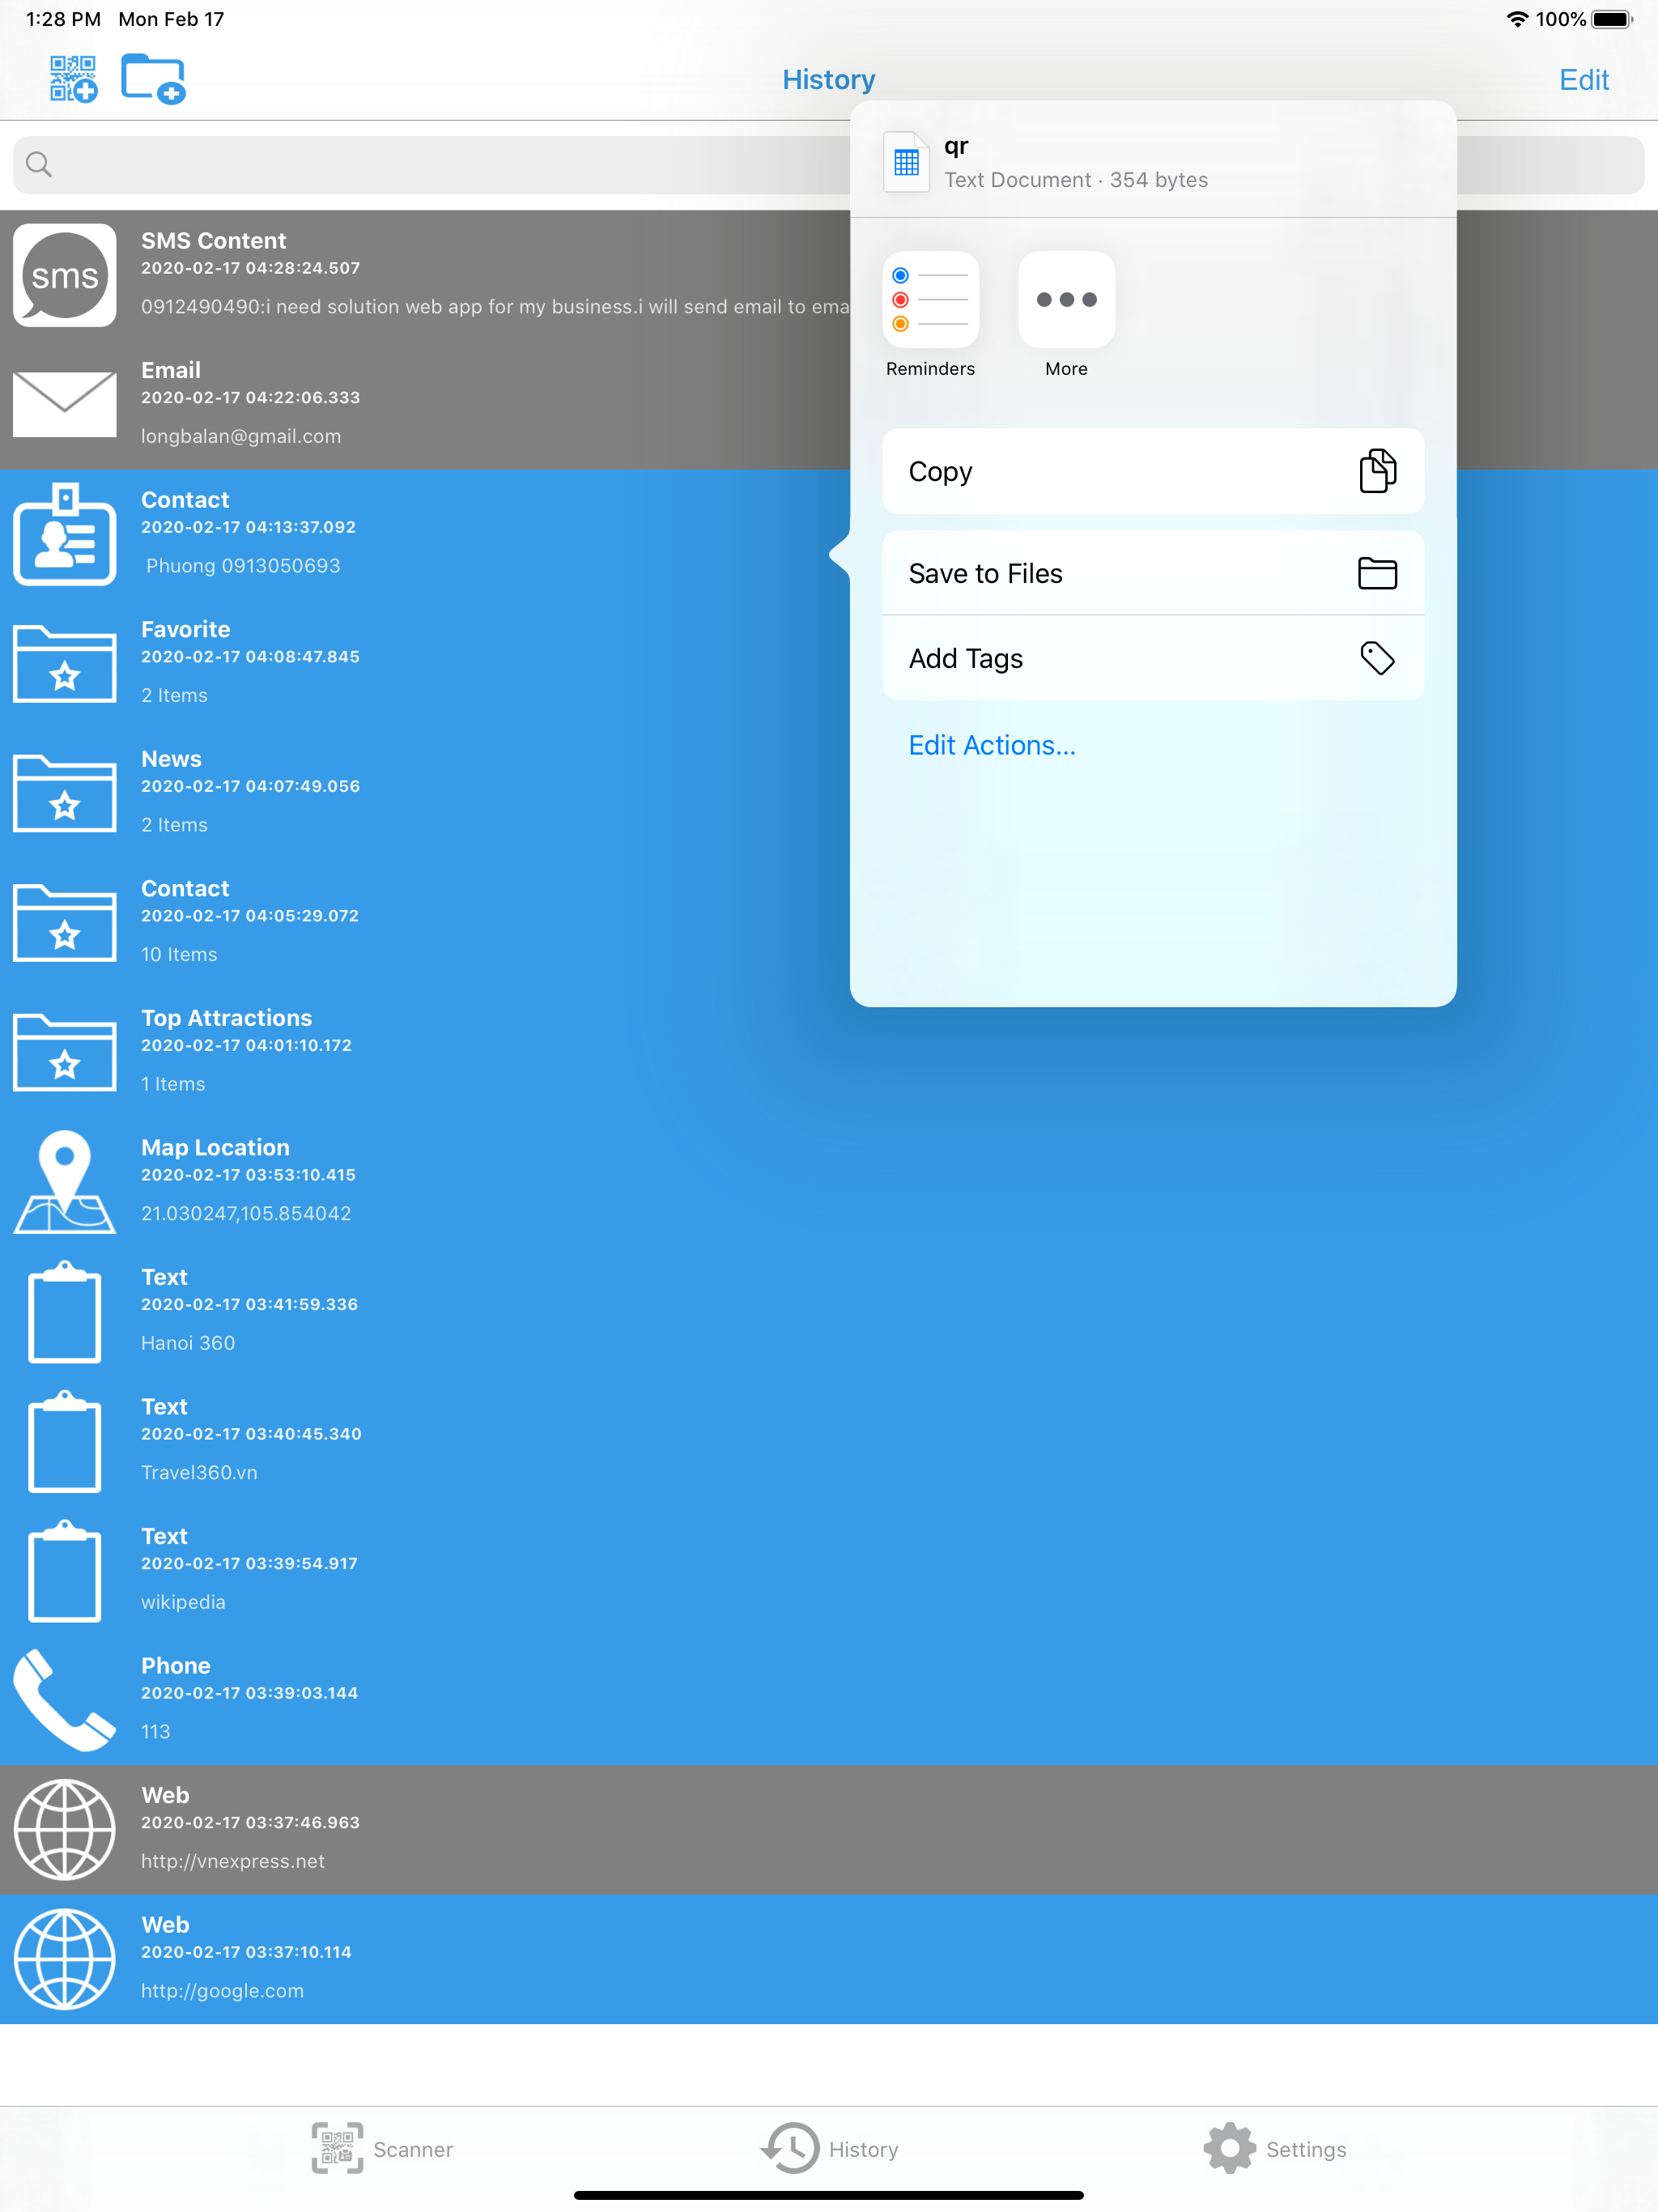Tap the magnifying glass search icon
The height and width of the screenshot is (2212, 1658).
(39, 164)
